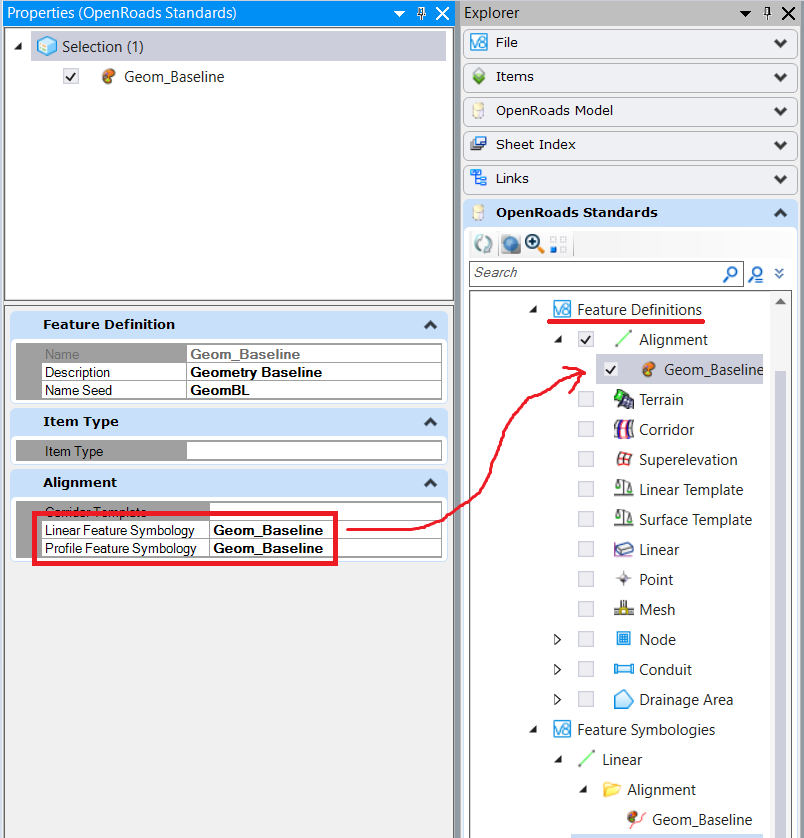Viewport: 804px width, 838px height.
Task: Click the Alignment folder icon under Feature Symbologies
Action: (612, 789)
